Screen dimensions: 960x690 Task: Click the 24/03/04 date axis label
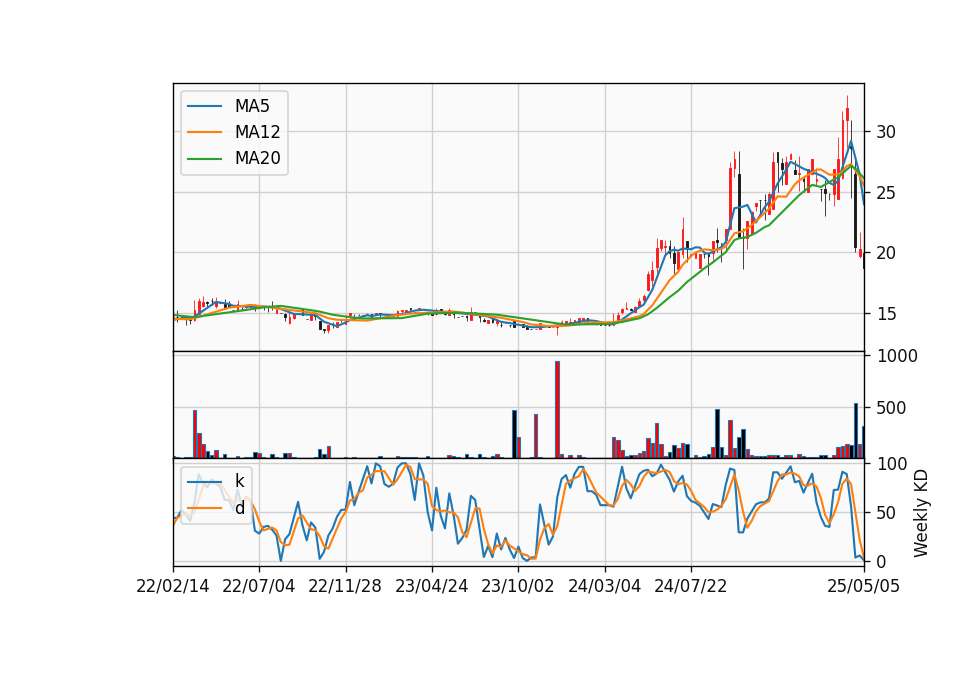pos(604,586)
